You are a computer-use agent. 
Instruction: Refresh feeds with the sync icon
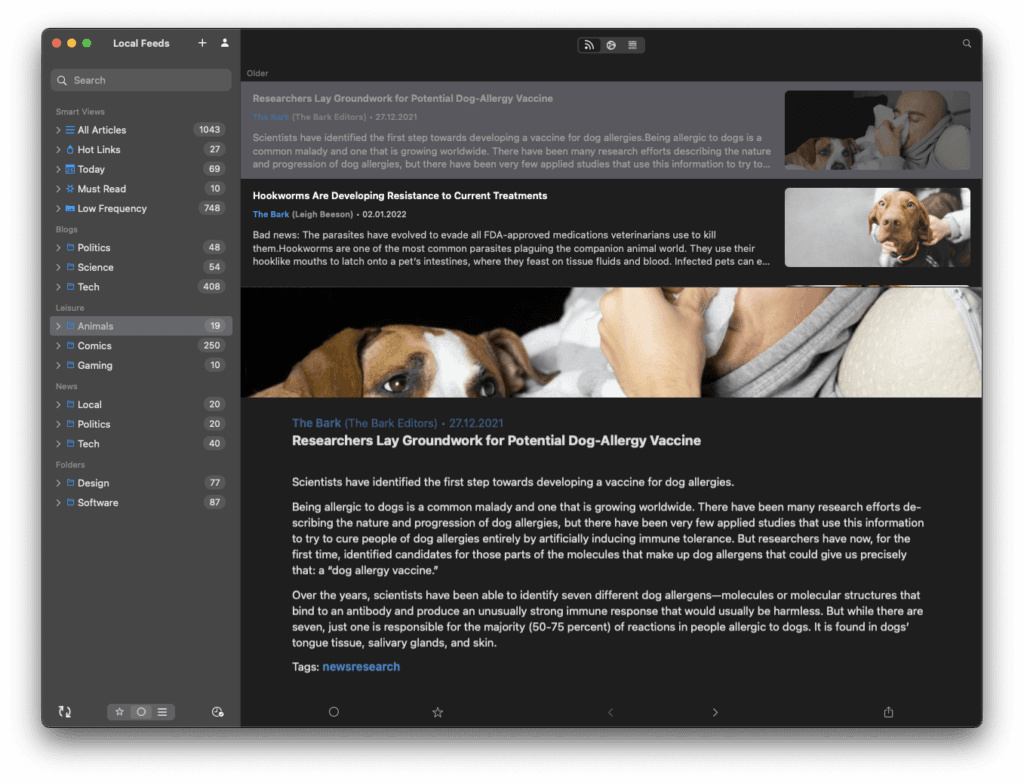pyautogui.click(x=65, y=712)
